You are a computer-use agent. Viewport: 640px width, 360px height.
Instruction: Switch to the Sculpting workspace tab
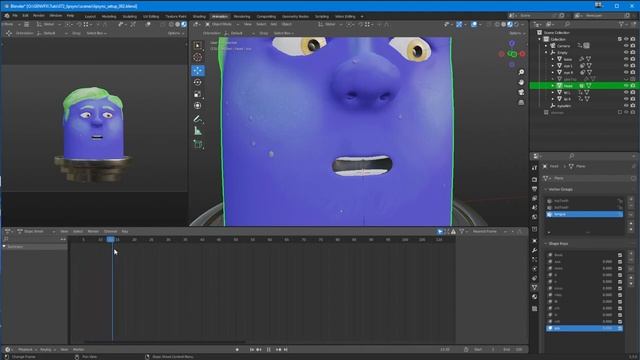pyautogui.click(x=129, y=17)
